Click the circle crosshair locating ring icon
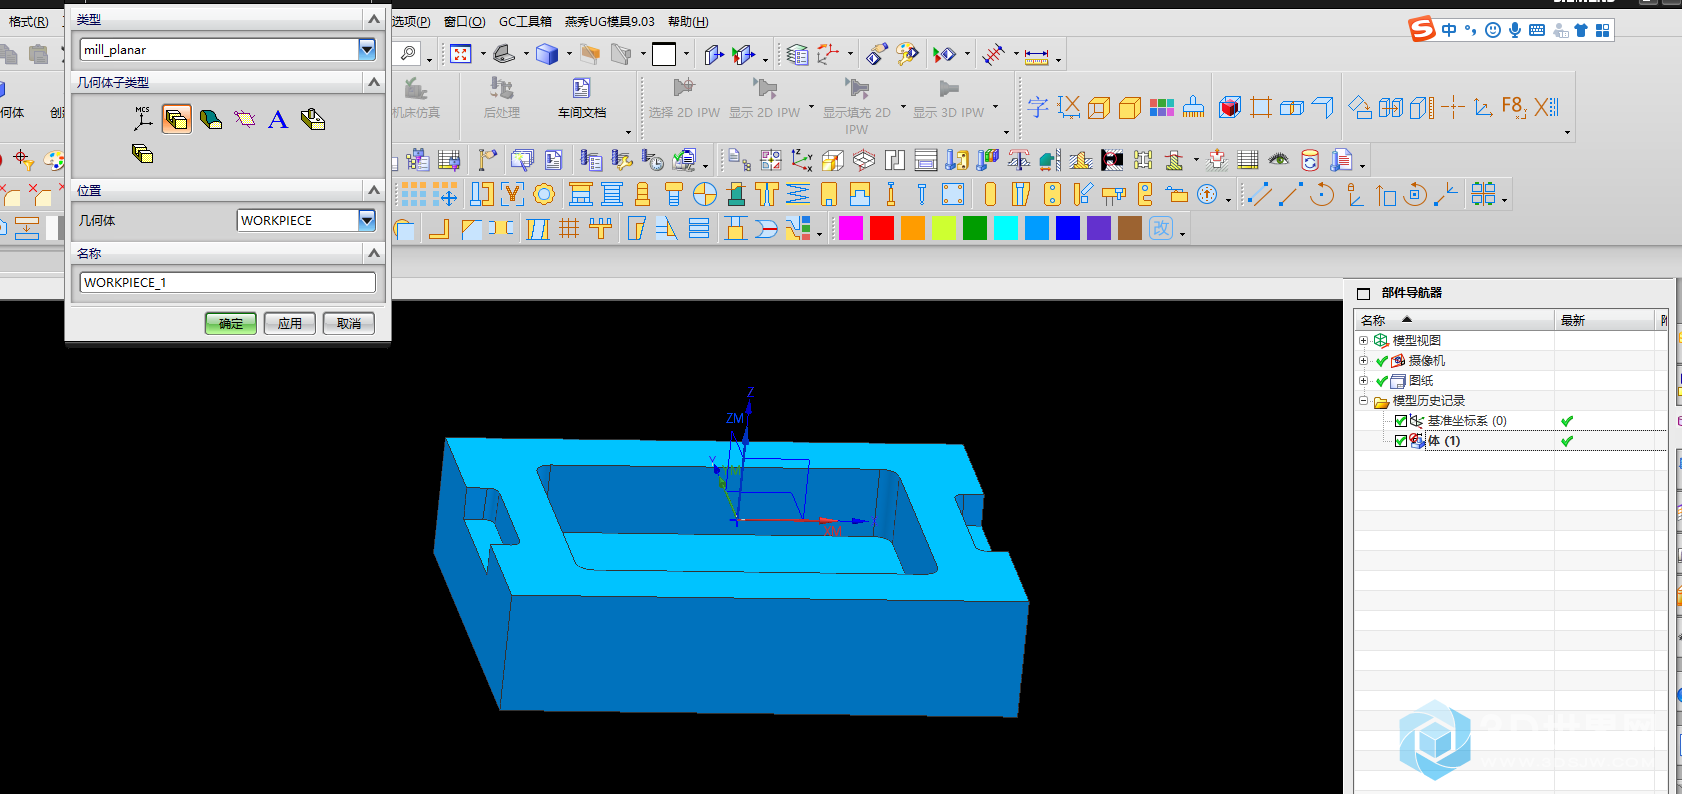 tap(705, 194)
